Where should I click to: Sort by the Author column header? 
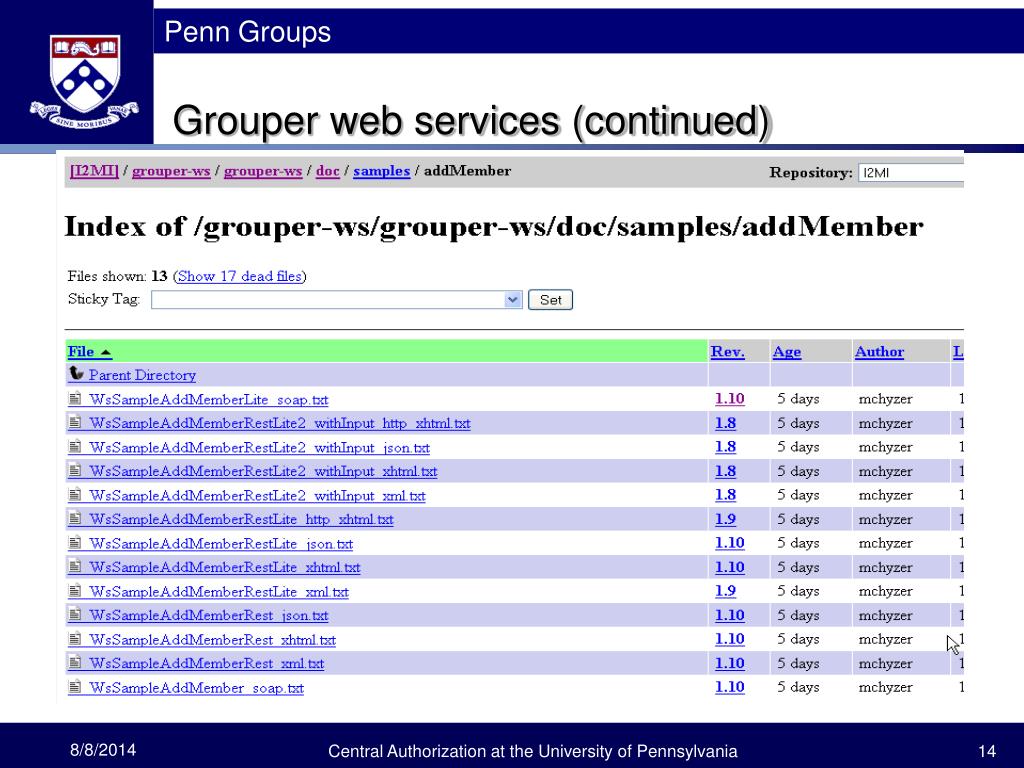point(880,352)
